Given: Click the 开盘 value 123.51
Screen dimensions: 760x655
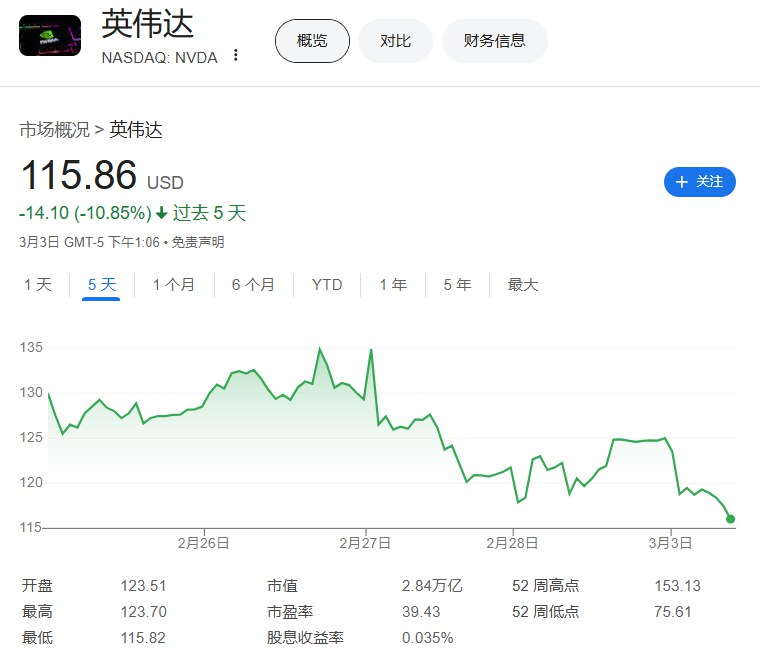Looking at the screenshot, I should (143, 586).
